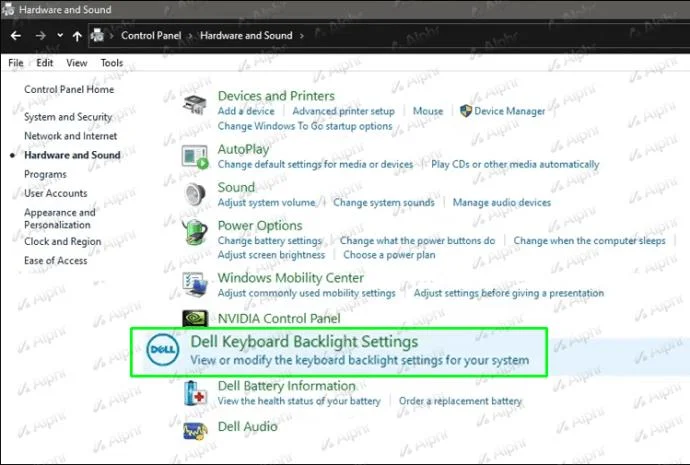The height and width of the screenshot is (465, 690).
Task: Click the AutoPlay icon
Action: [x=195, y=157]
